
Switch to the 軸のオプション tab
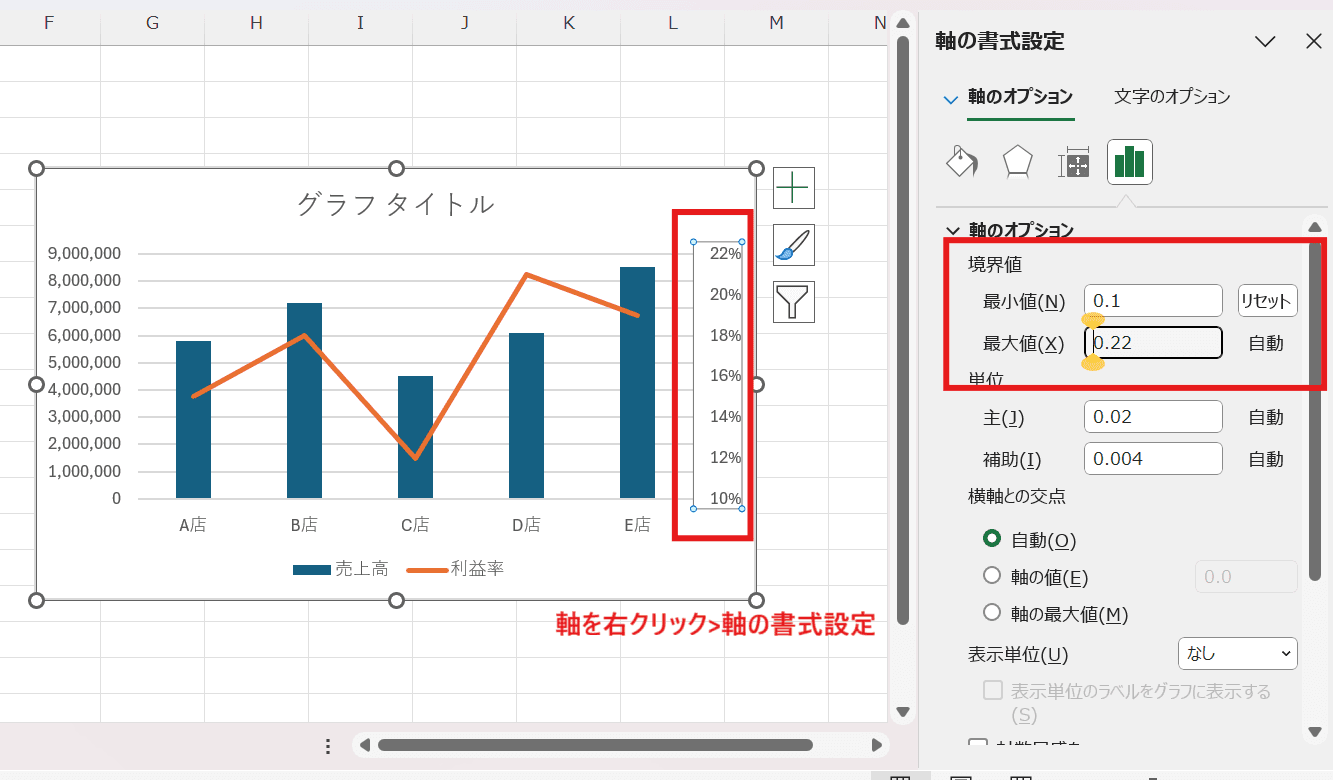1019,97
